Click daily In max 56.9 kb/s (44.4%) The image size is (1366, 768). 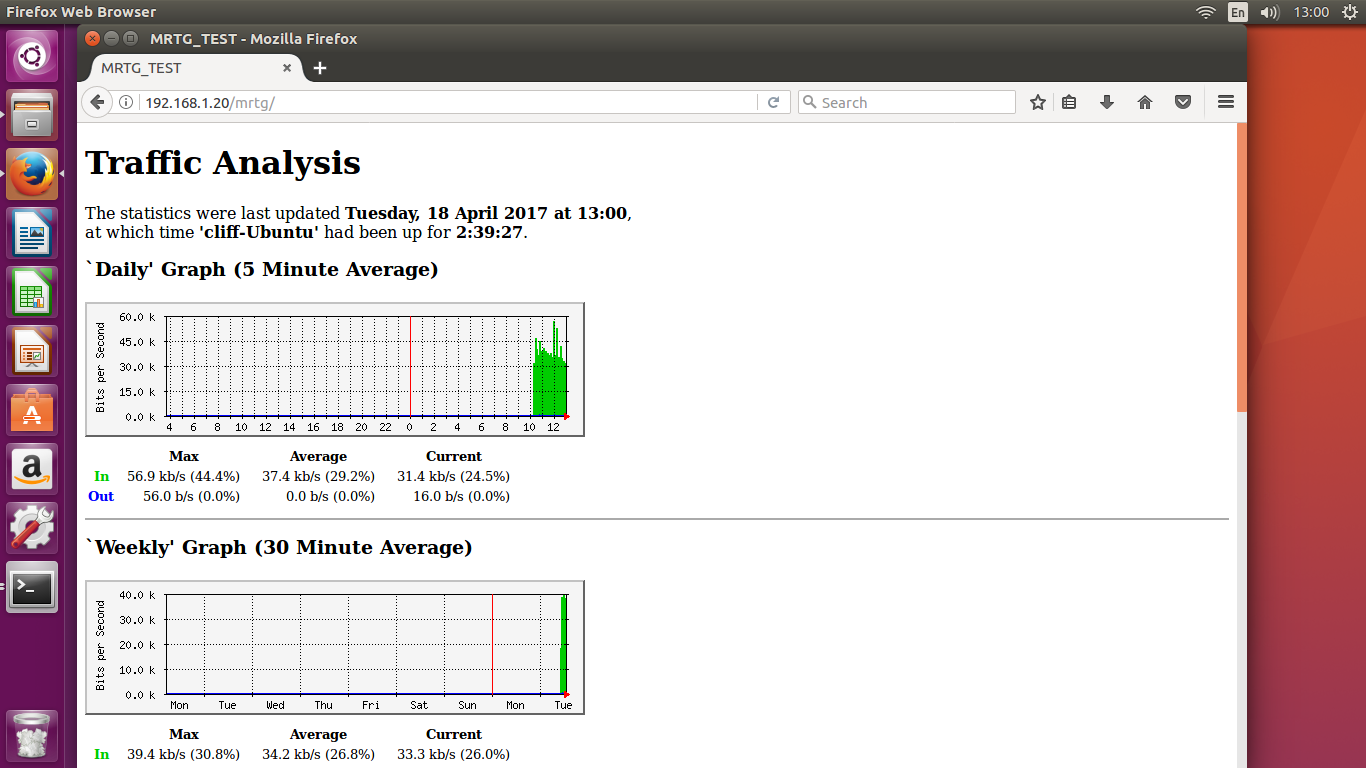[x=183, y=476]
